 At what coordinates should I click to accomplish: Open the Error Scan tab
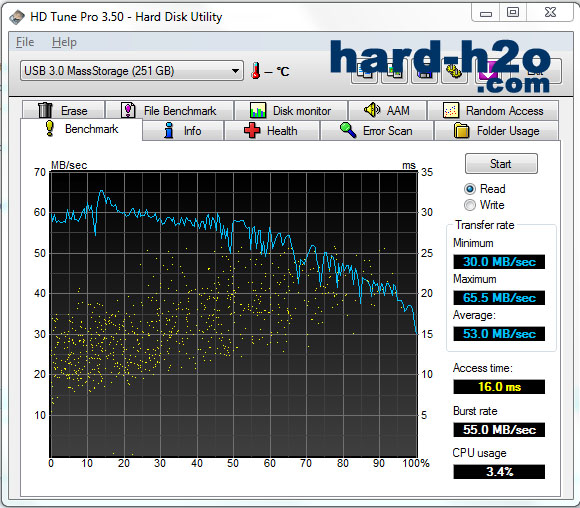[x=377, y=131]
